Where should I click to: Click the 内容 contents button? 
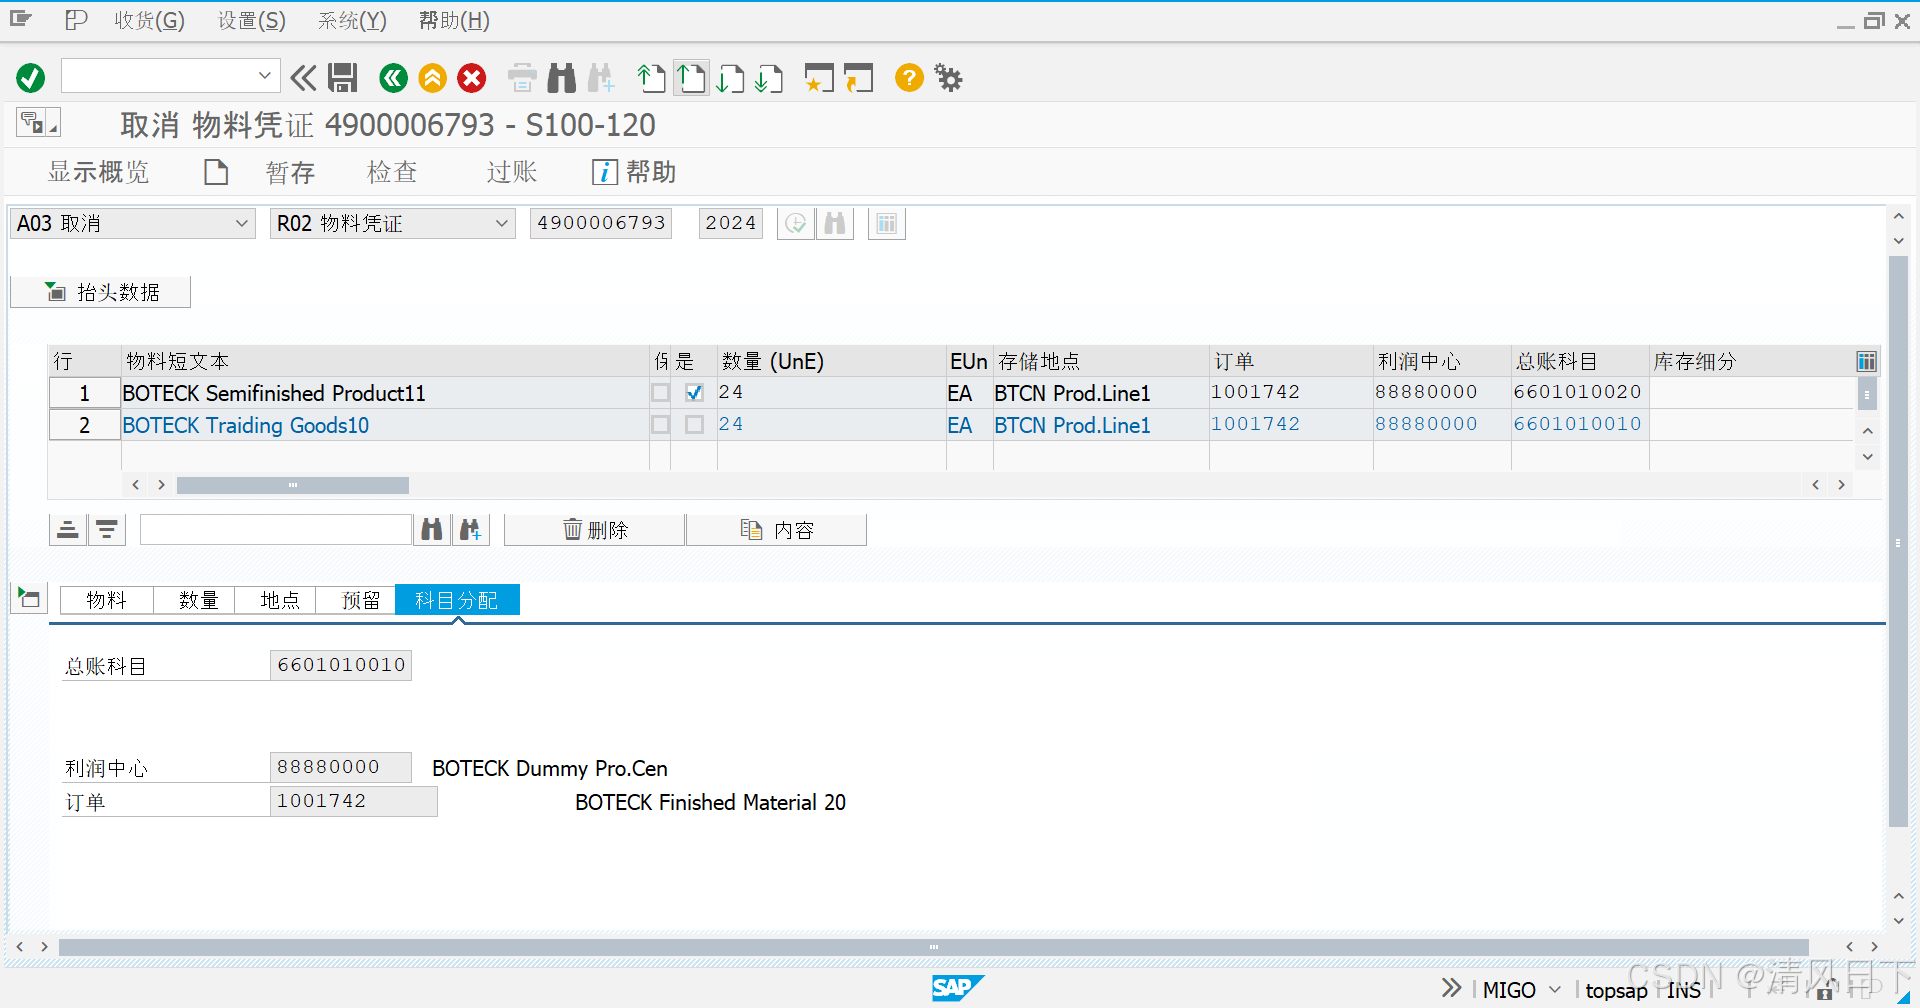tap(777, 529)
